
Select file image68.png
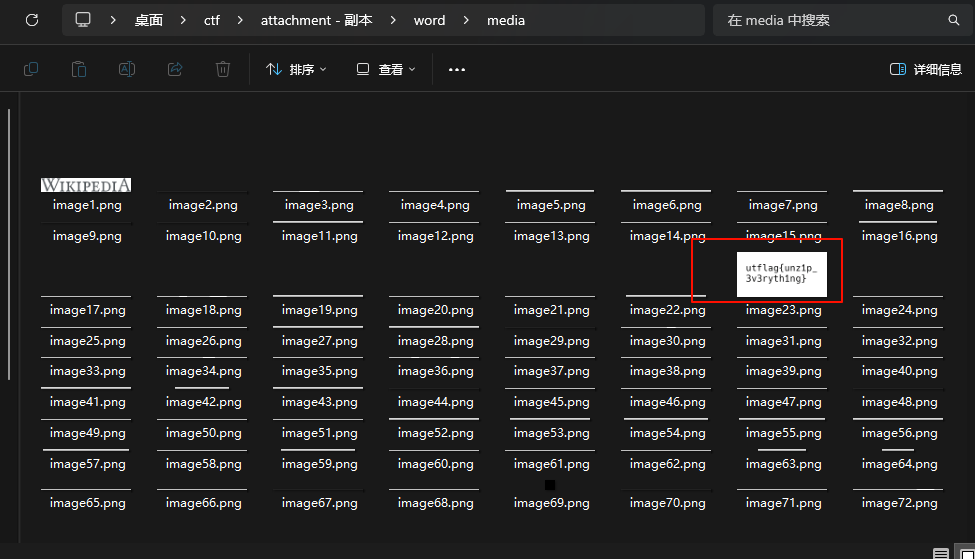click(435, 503)
